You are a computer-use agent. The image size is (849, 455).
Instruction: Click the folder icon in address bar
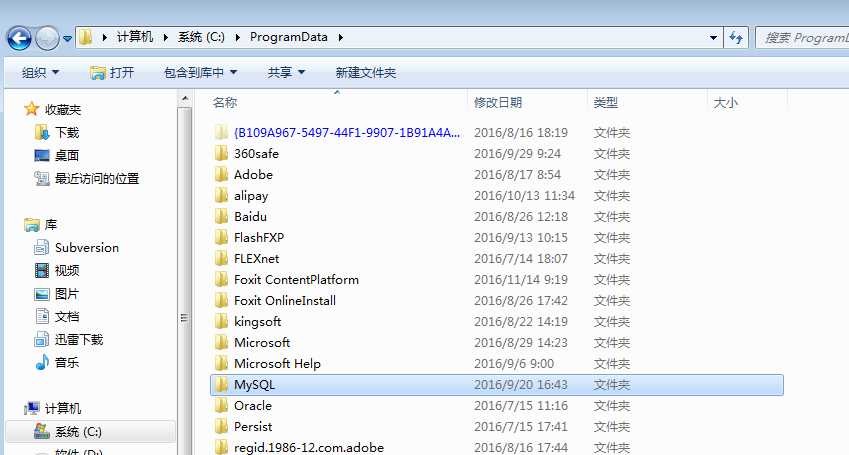86,37
